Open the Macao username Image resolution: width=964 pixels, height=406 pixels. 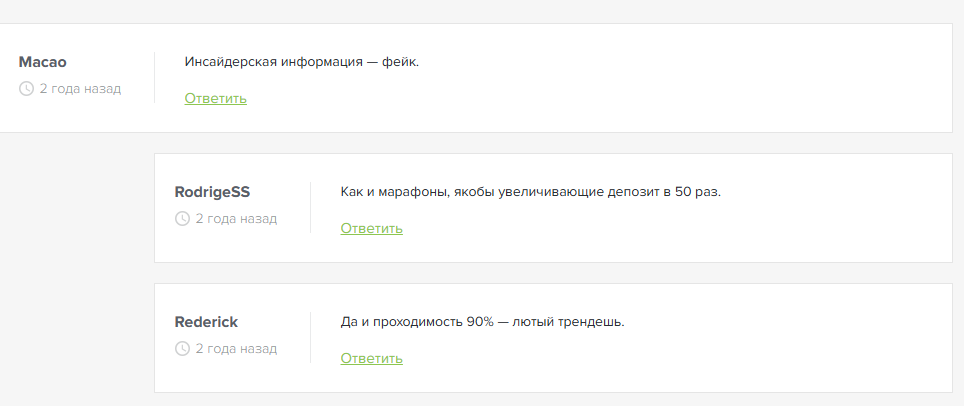(42, 62)
